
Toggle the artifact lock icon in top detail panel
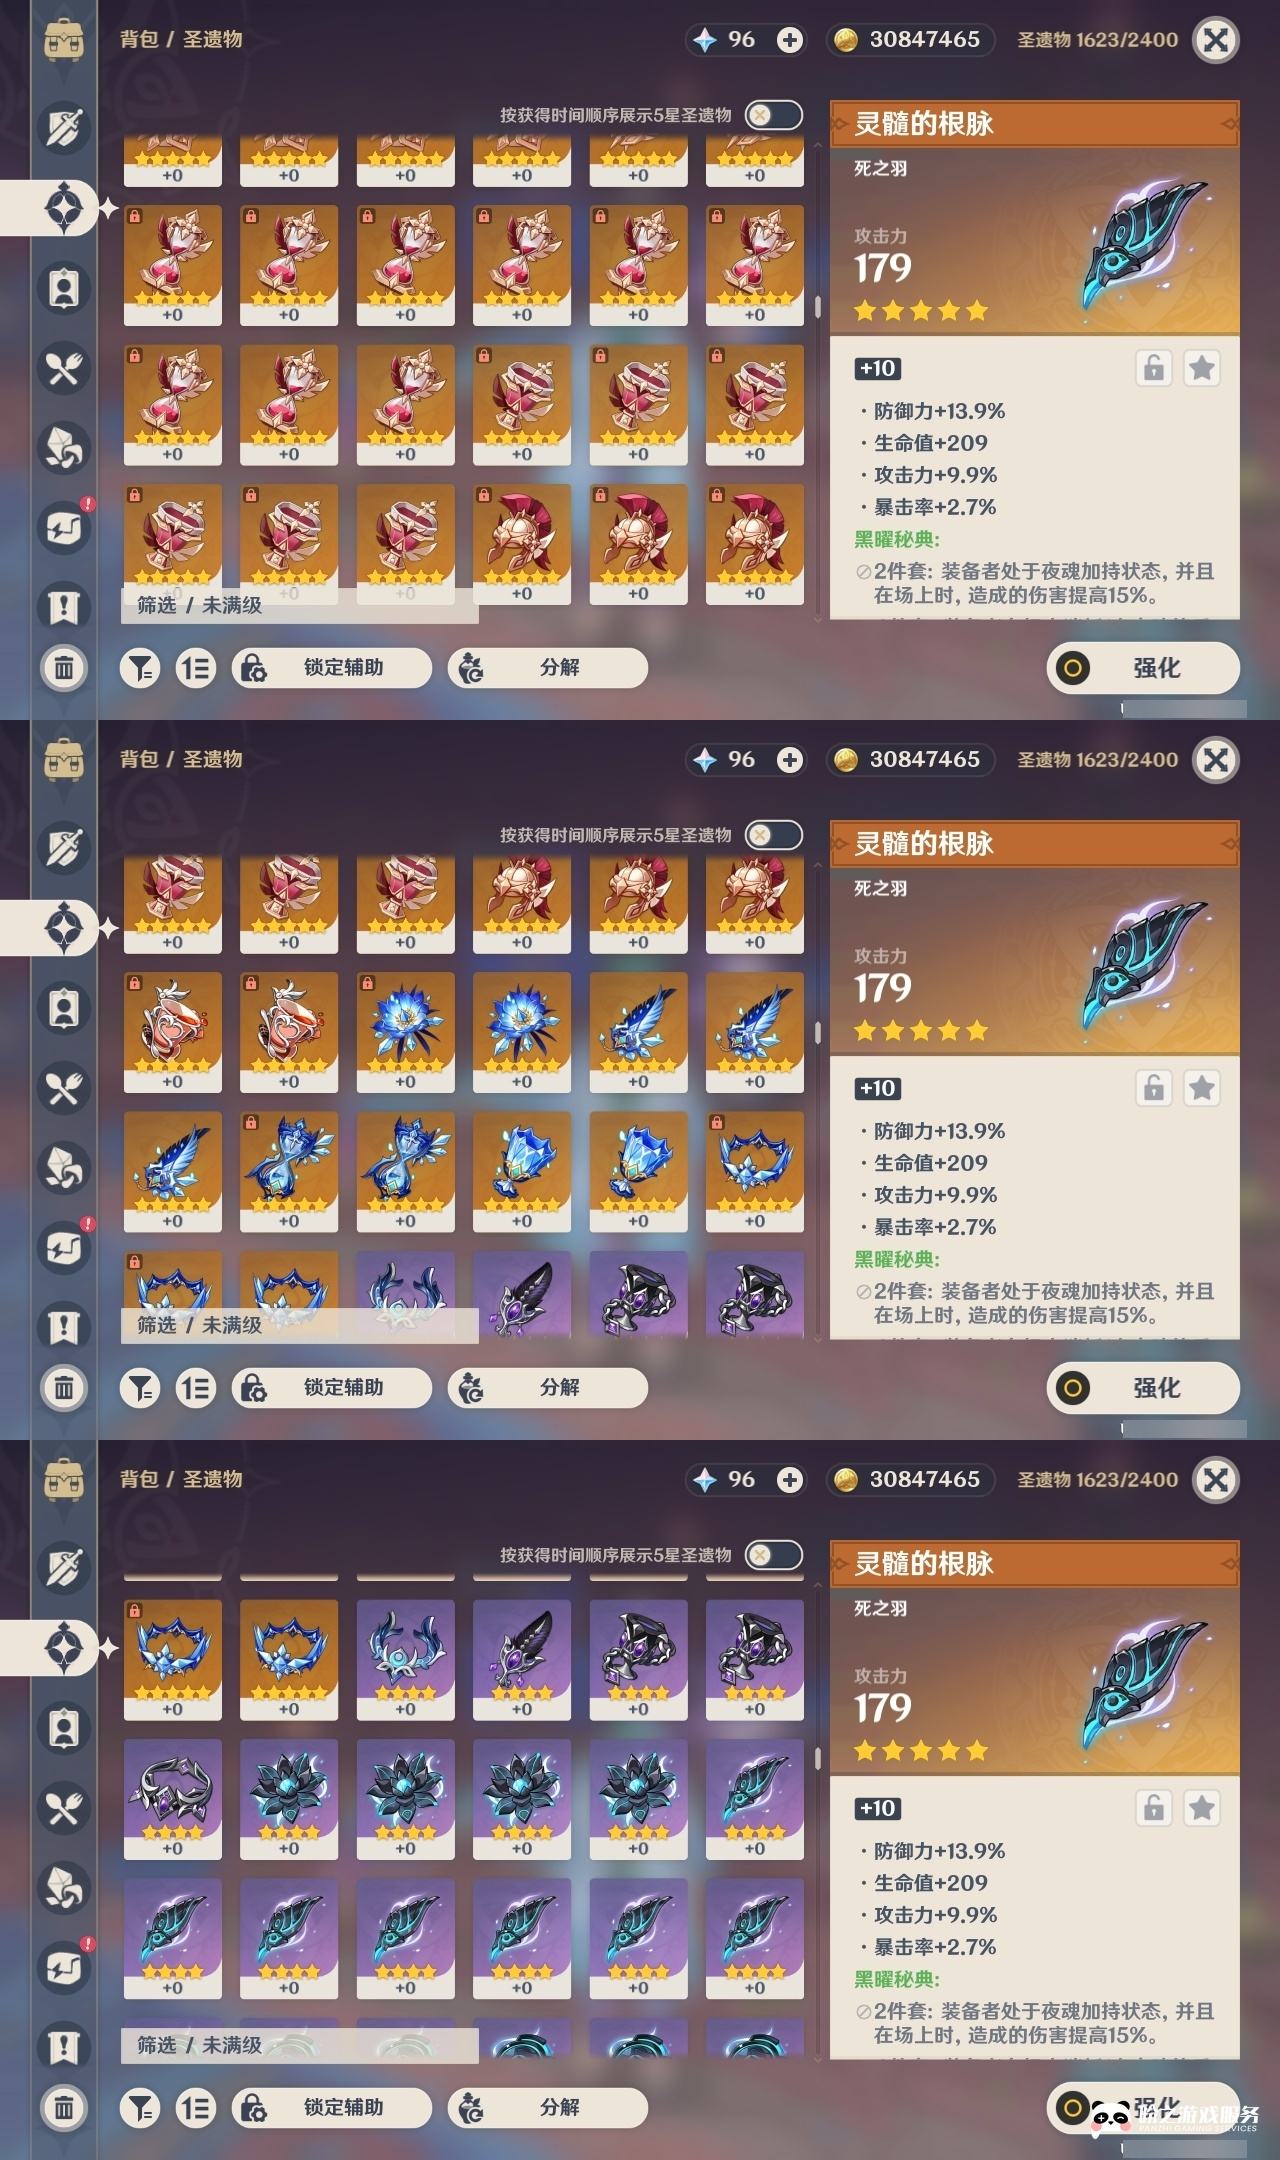point(1154,369)
